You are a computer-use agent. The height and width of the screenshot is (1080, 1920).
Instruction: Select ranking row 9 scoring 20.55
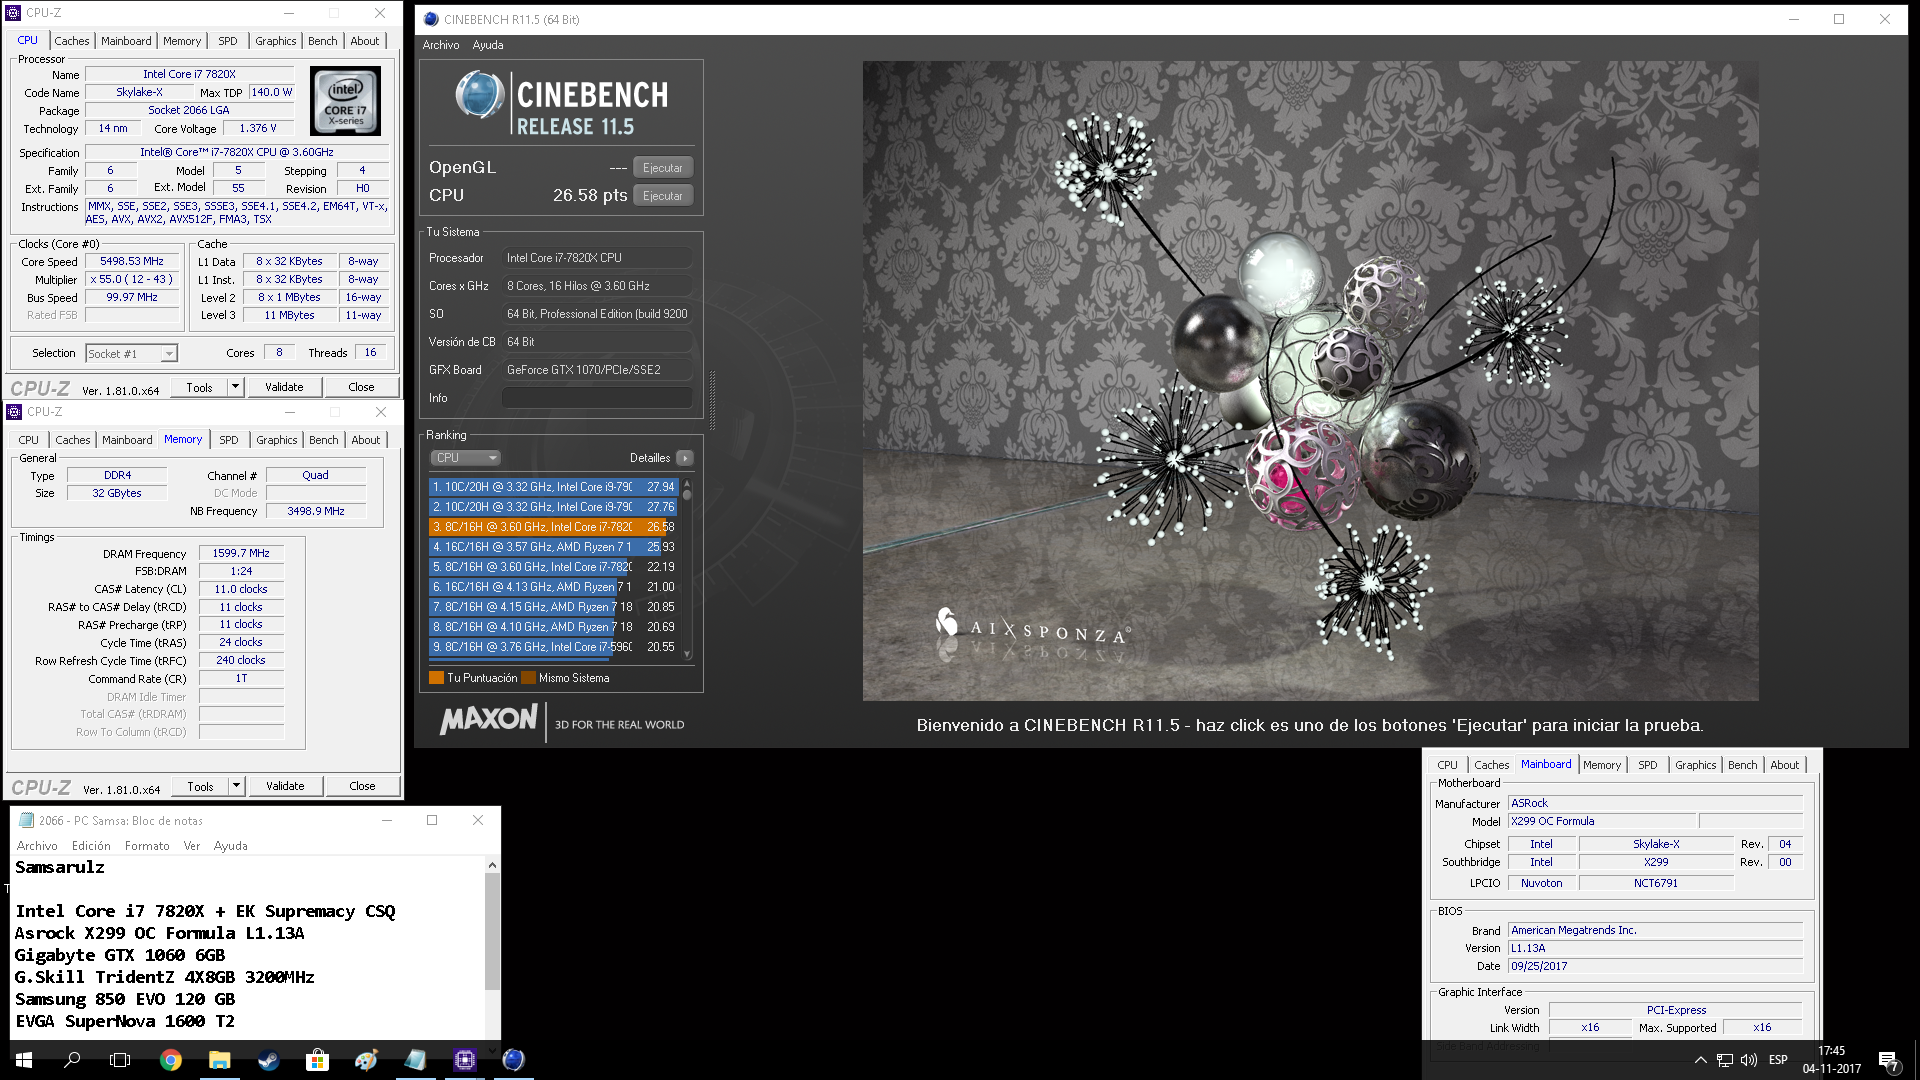(553, 647)
